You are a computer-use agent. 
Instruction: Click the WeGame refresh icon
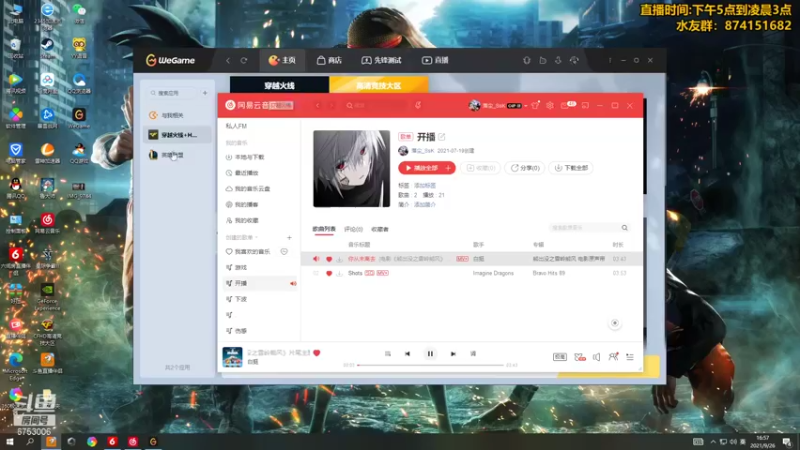[x=244, y=60]
